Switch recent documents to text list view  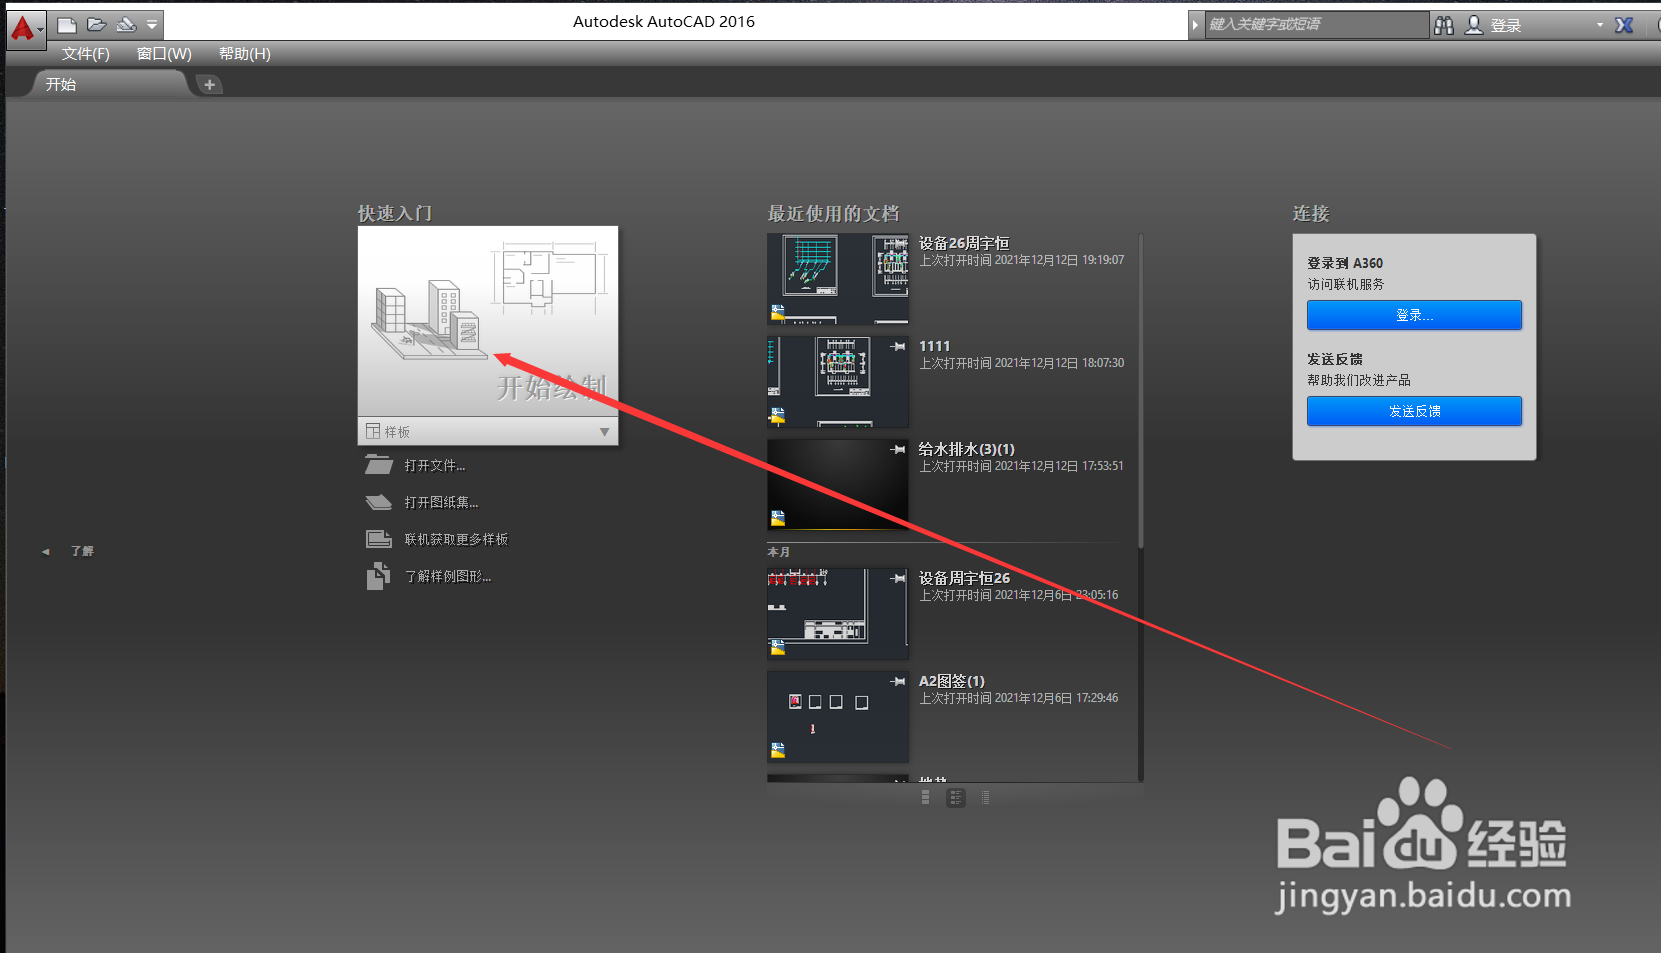pos(985,797)
